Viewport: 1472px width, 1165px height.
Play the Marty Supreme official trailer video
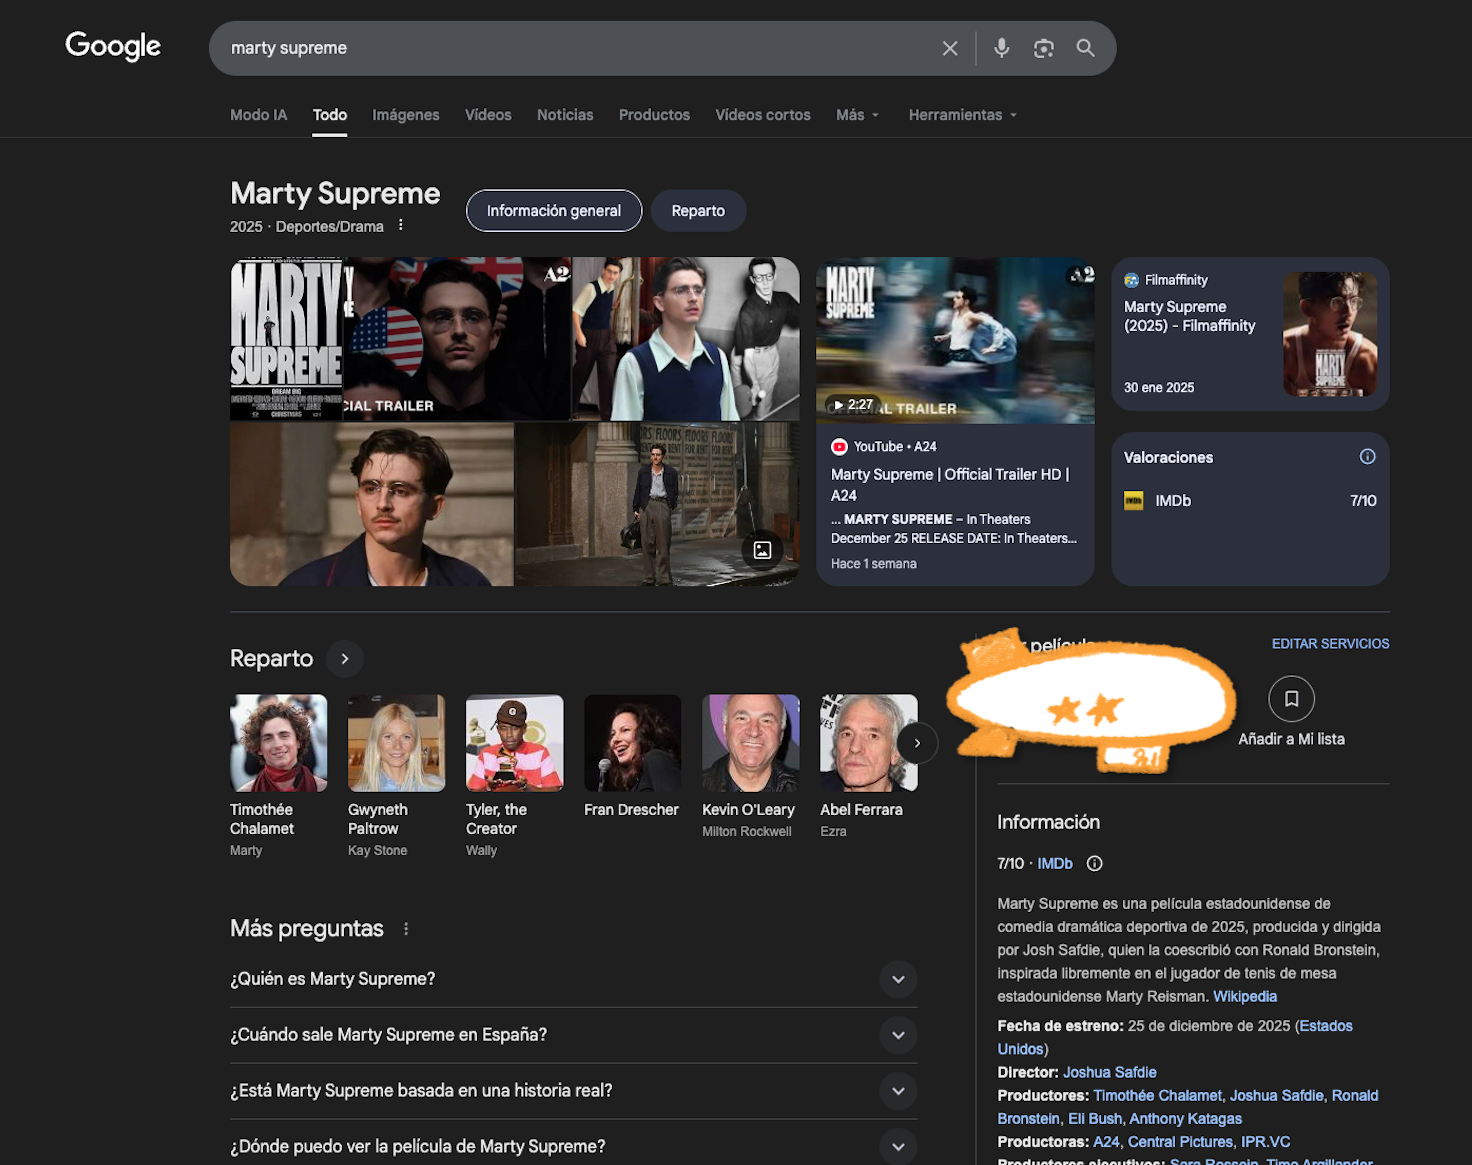tap(955, 341)
